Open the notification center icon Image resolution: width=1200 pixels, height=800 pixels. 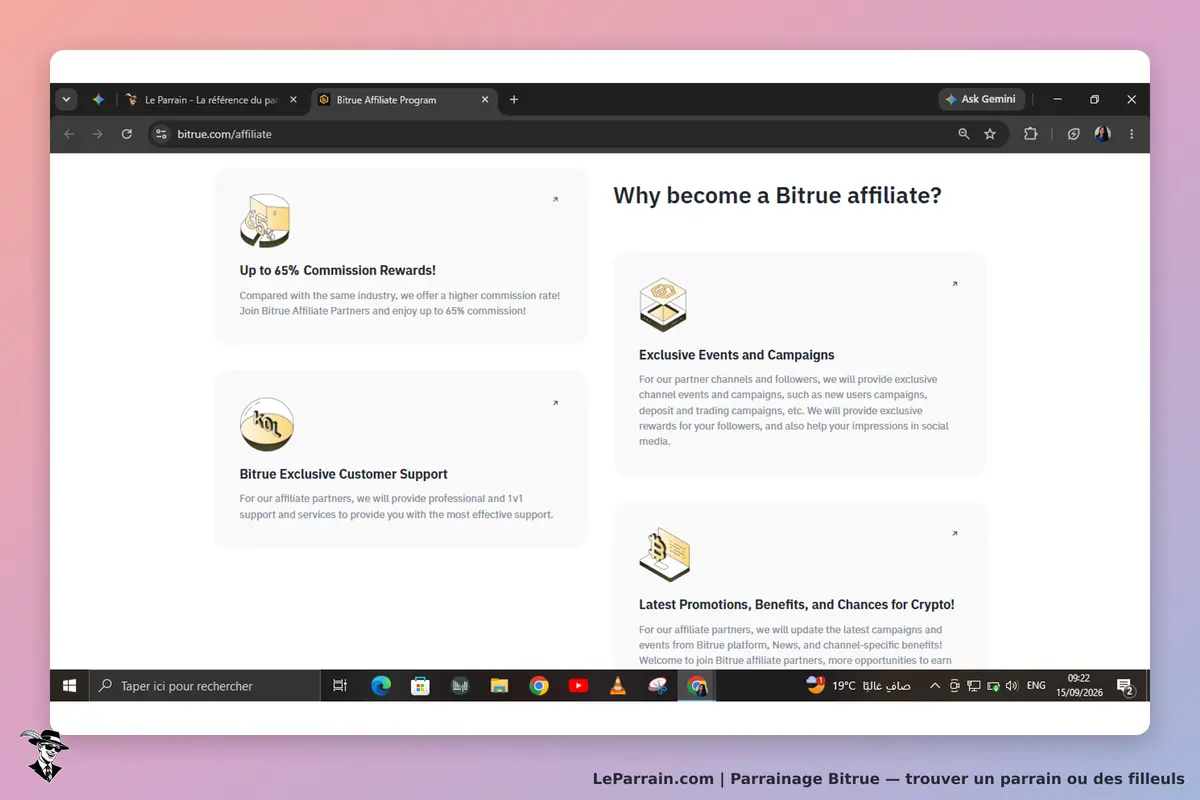pyautogui.click(x=1125, y=686)
